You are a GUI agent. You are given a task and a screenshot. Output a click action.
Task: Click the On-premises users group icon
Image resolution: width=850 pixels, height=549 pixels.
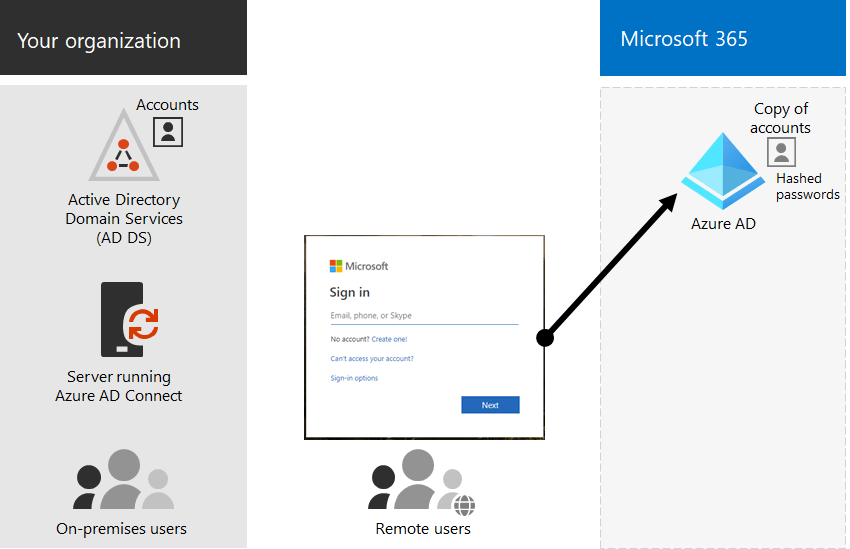123,481
